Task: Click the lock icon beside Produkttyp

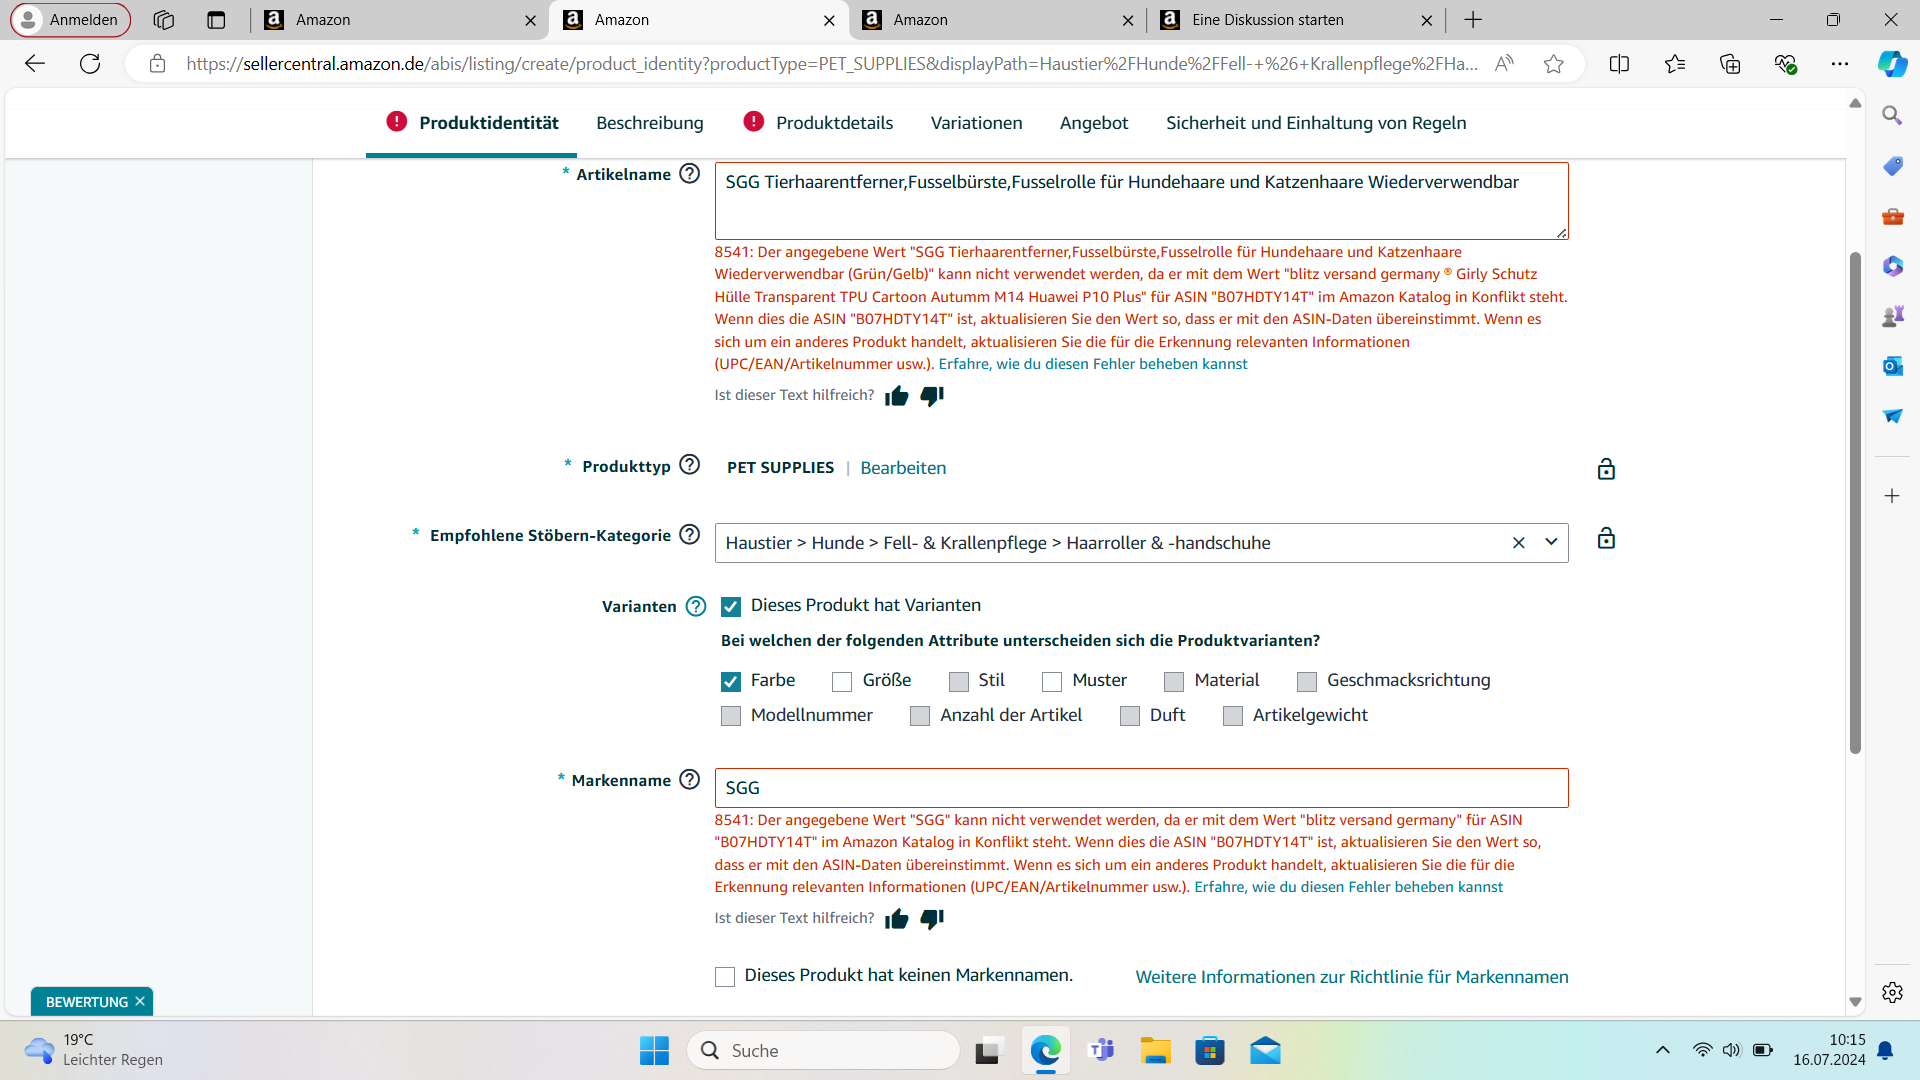Action: coord(1606,469)
